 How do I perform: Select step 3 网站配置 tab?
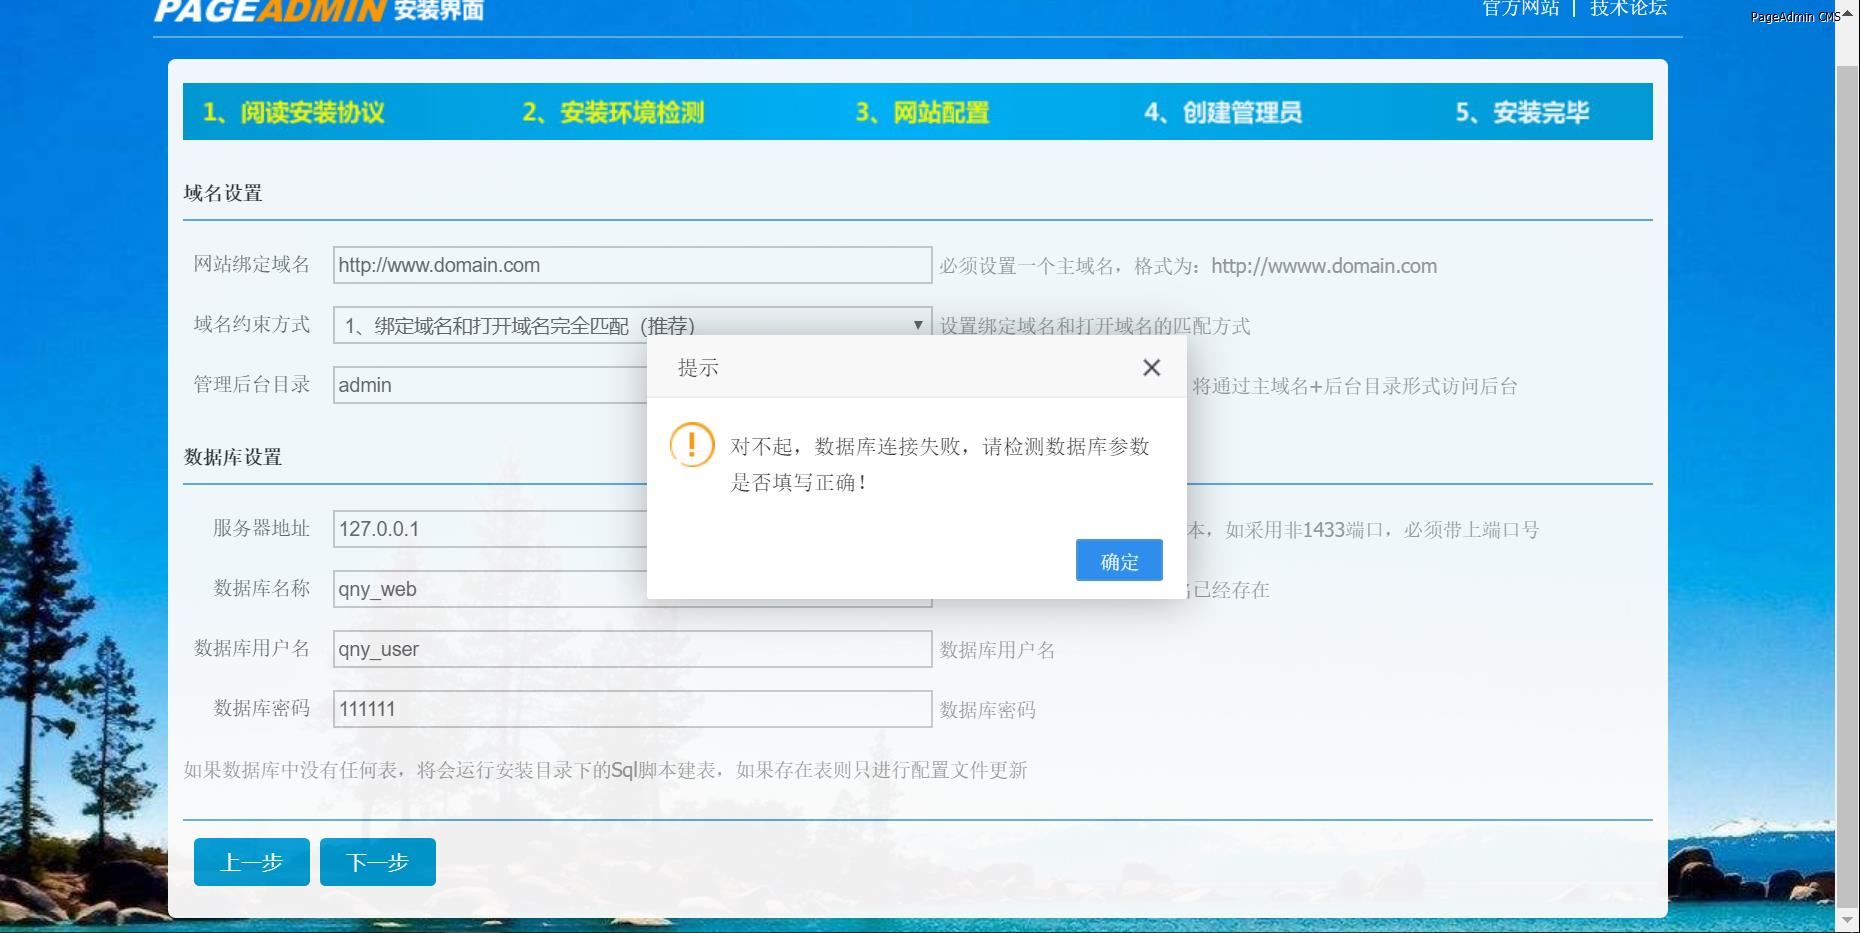coord(922,112)
